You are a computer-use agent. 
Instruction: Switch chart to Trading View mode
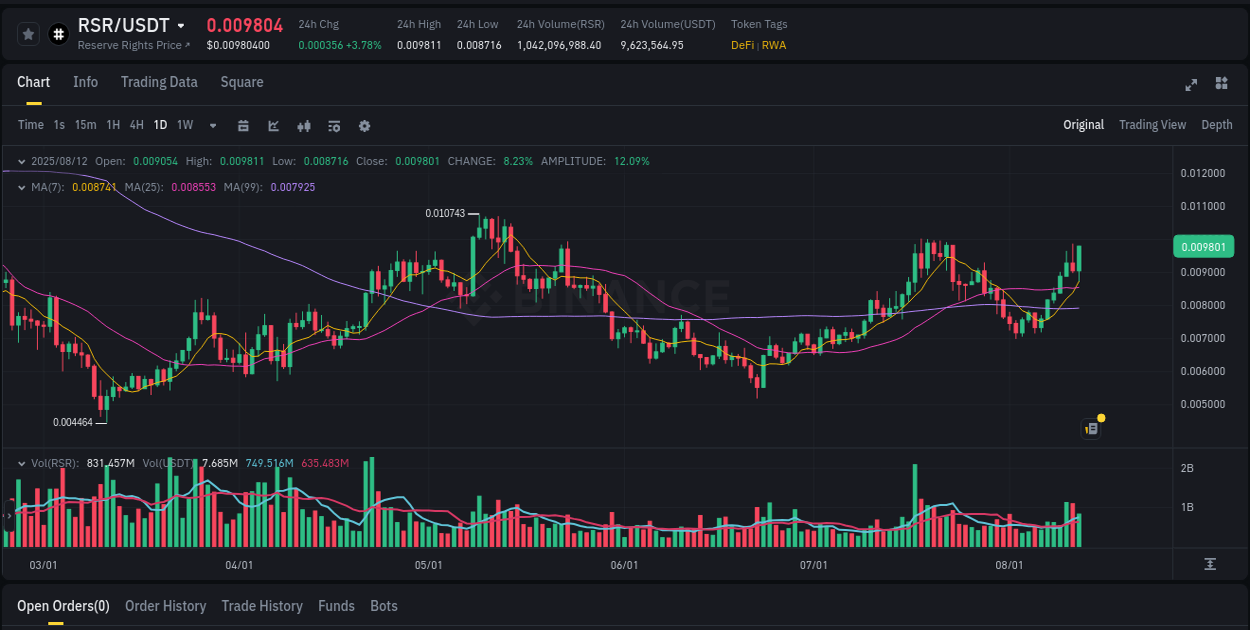click(1152, 125)
